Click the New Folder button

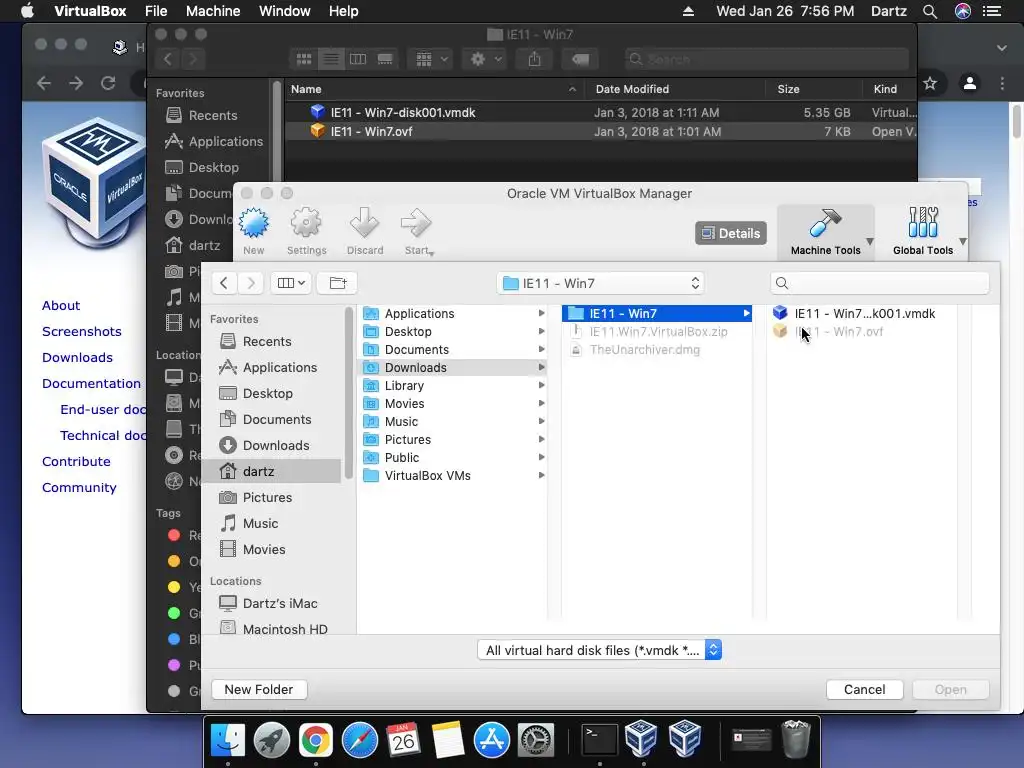coord(259,689)
